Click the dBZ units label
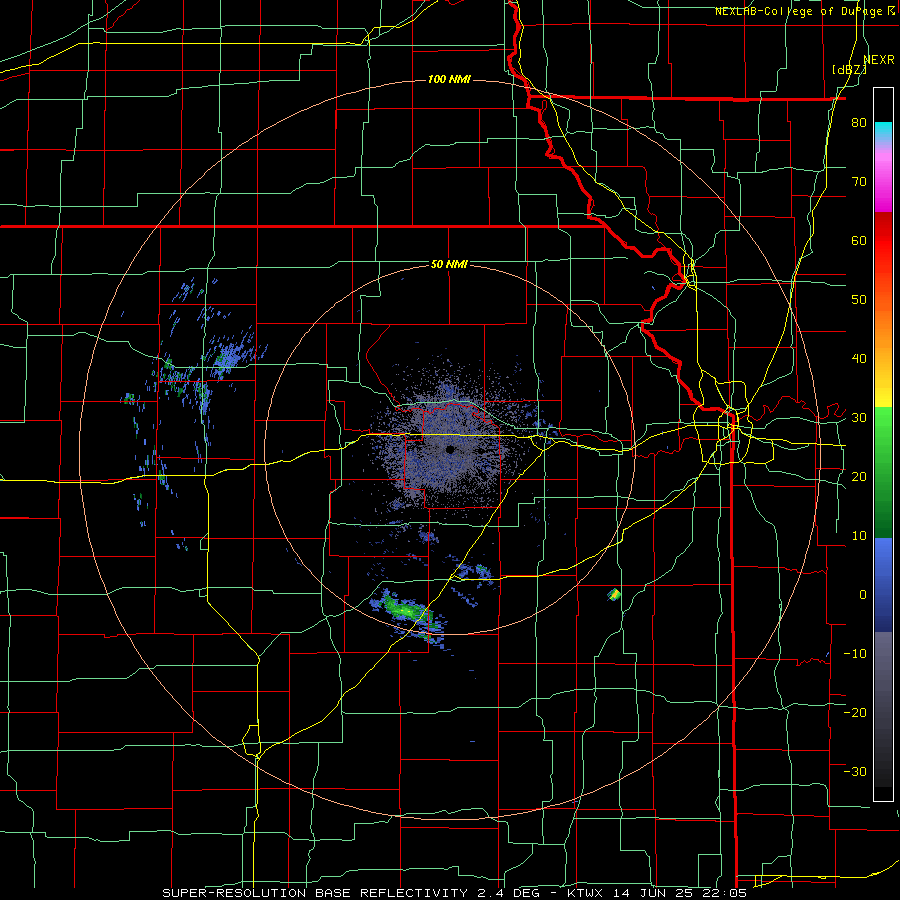This screenshot has height=900, width=900. [849, 70]
